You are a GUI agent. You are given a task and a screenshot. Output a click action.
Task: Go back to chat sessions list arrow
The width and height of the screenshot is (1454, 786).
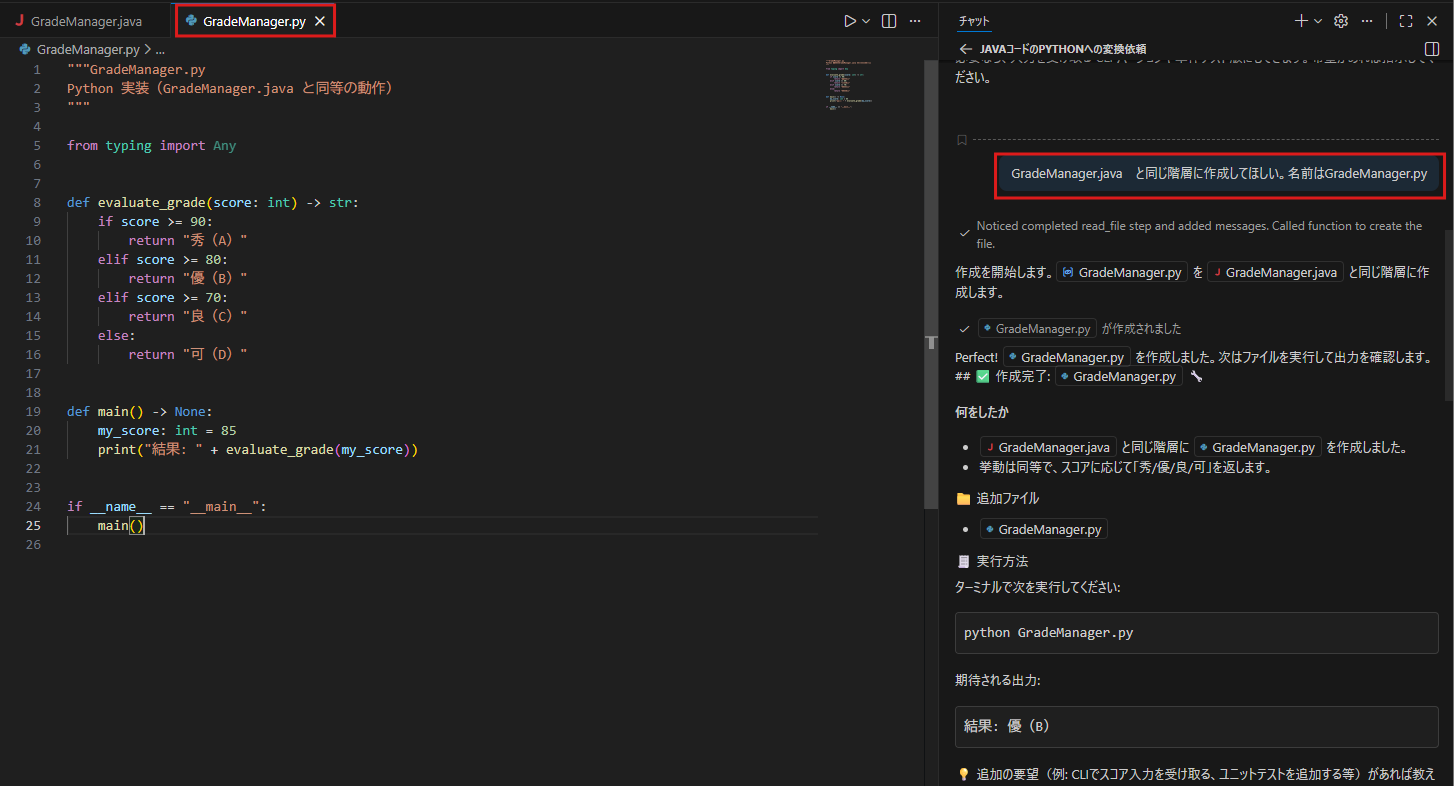[965, 49]
